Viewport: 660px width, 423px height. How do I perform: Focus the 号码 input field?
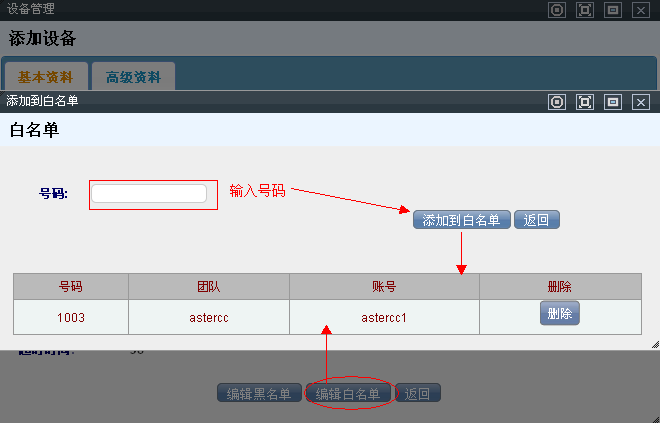[x=149, y=194]
